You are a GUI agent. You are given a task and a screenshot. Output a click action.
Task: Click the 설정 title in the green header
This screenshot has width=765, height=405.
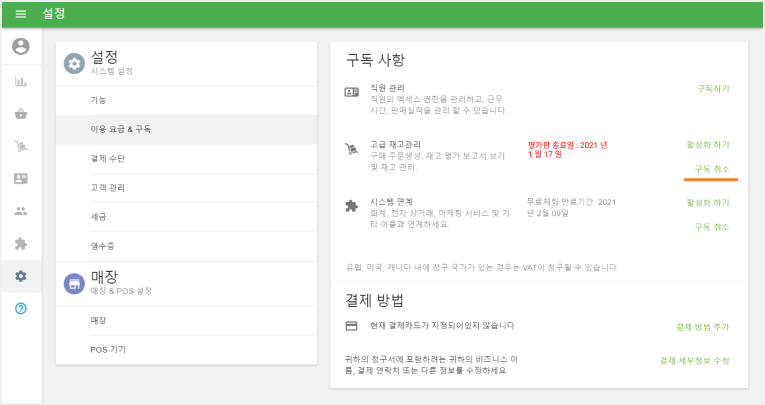pos(54,14)
